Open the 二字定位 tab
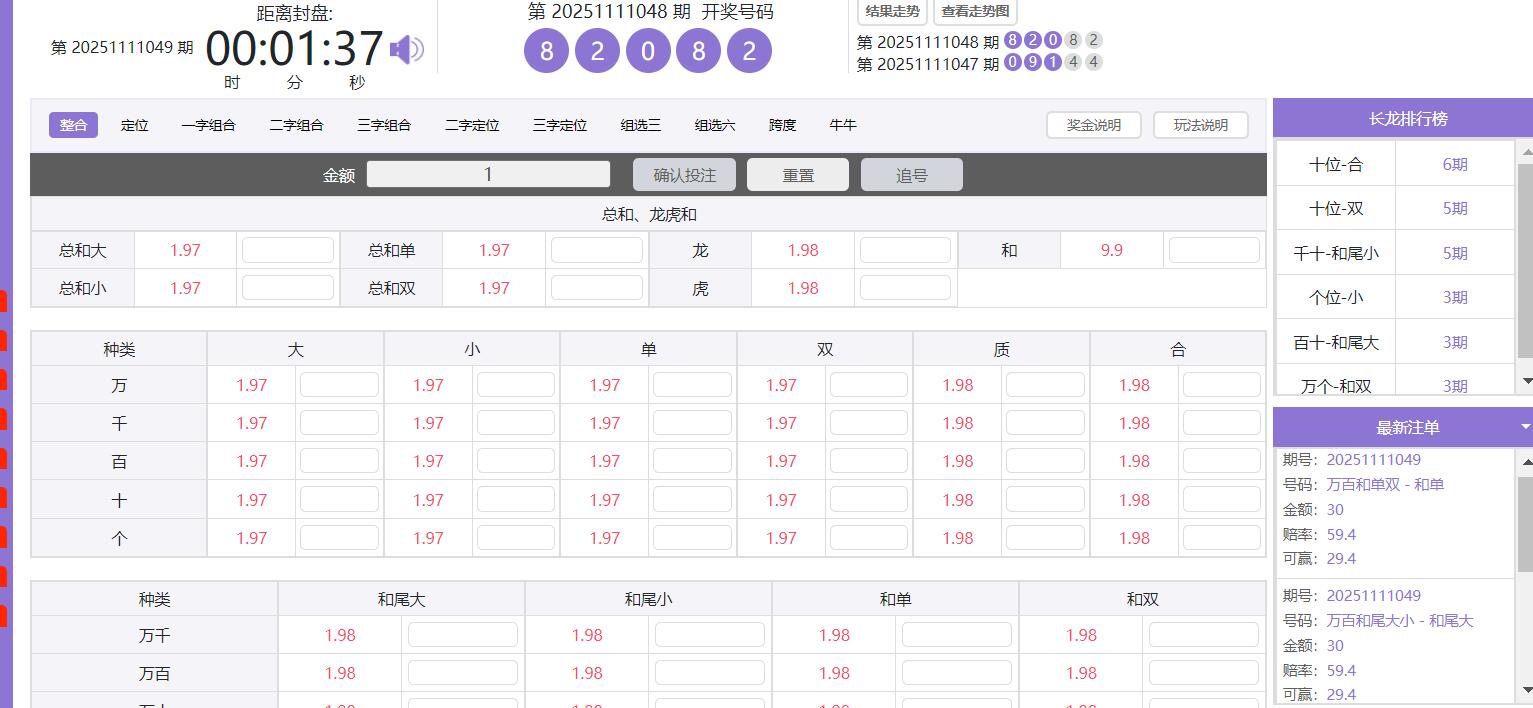 click(x=471, y=124)
